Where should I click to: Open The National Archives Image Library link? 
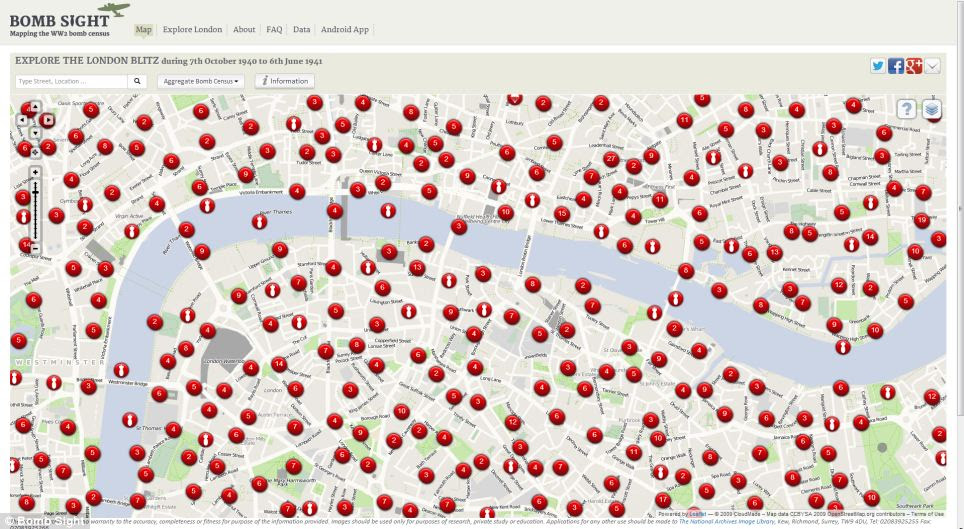point(727,522)
